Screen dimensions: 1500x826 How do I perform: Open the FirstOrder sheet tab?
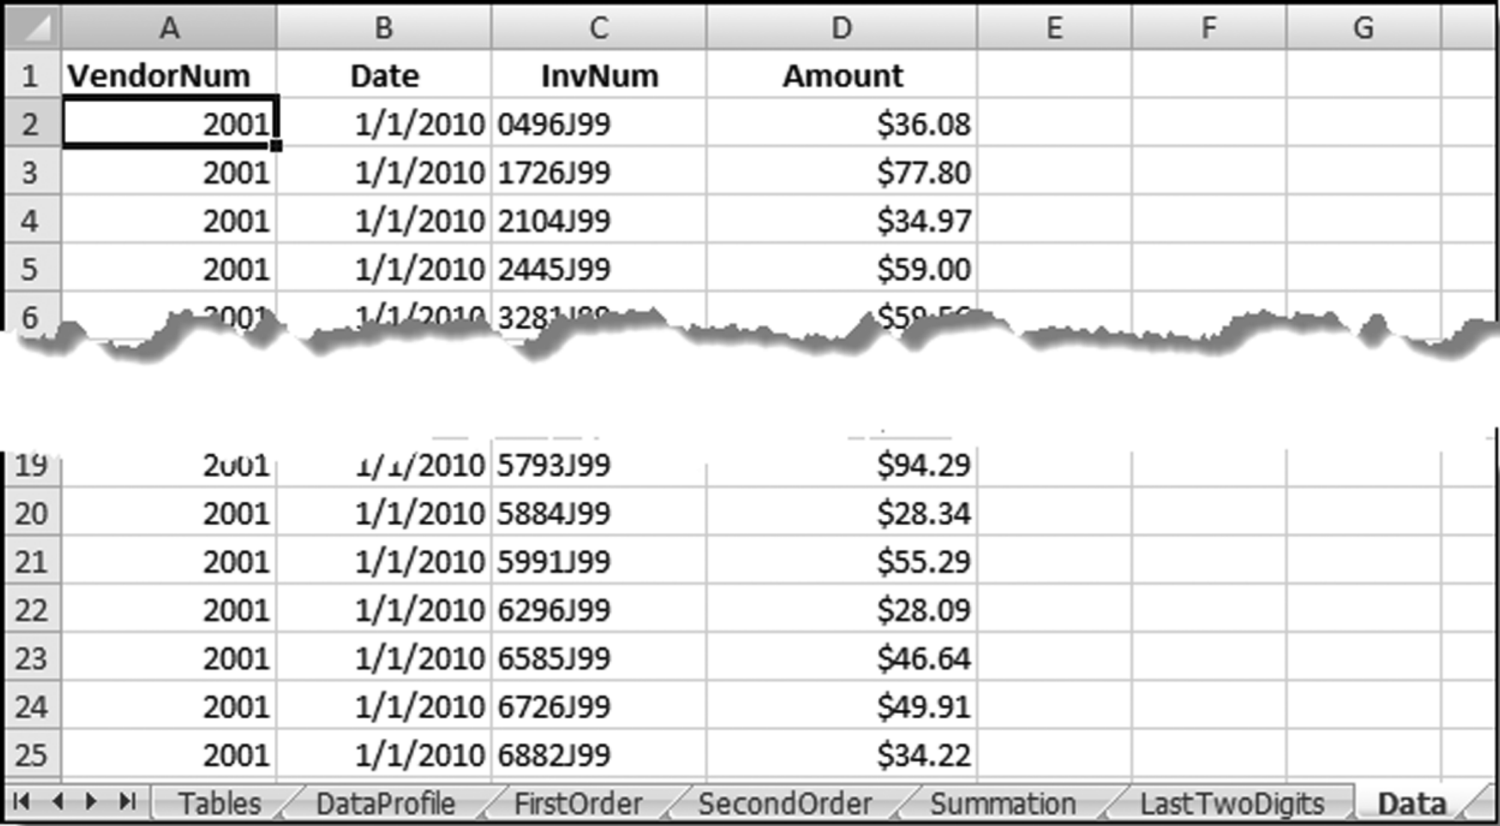tap(578, 804)
